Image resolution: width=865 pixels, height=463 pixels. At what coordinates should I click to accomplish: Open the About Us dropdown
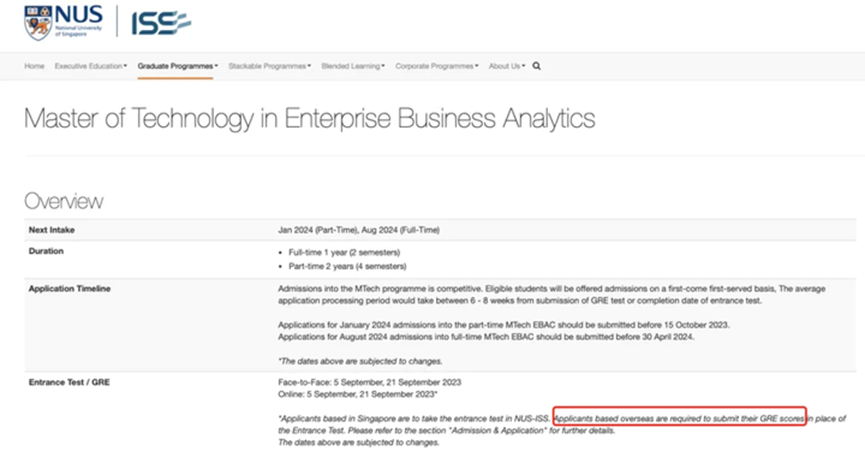click(x=506, y=66)
